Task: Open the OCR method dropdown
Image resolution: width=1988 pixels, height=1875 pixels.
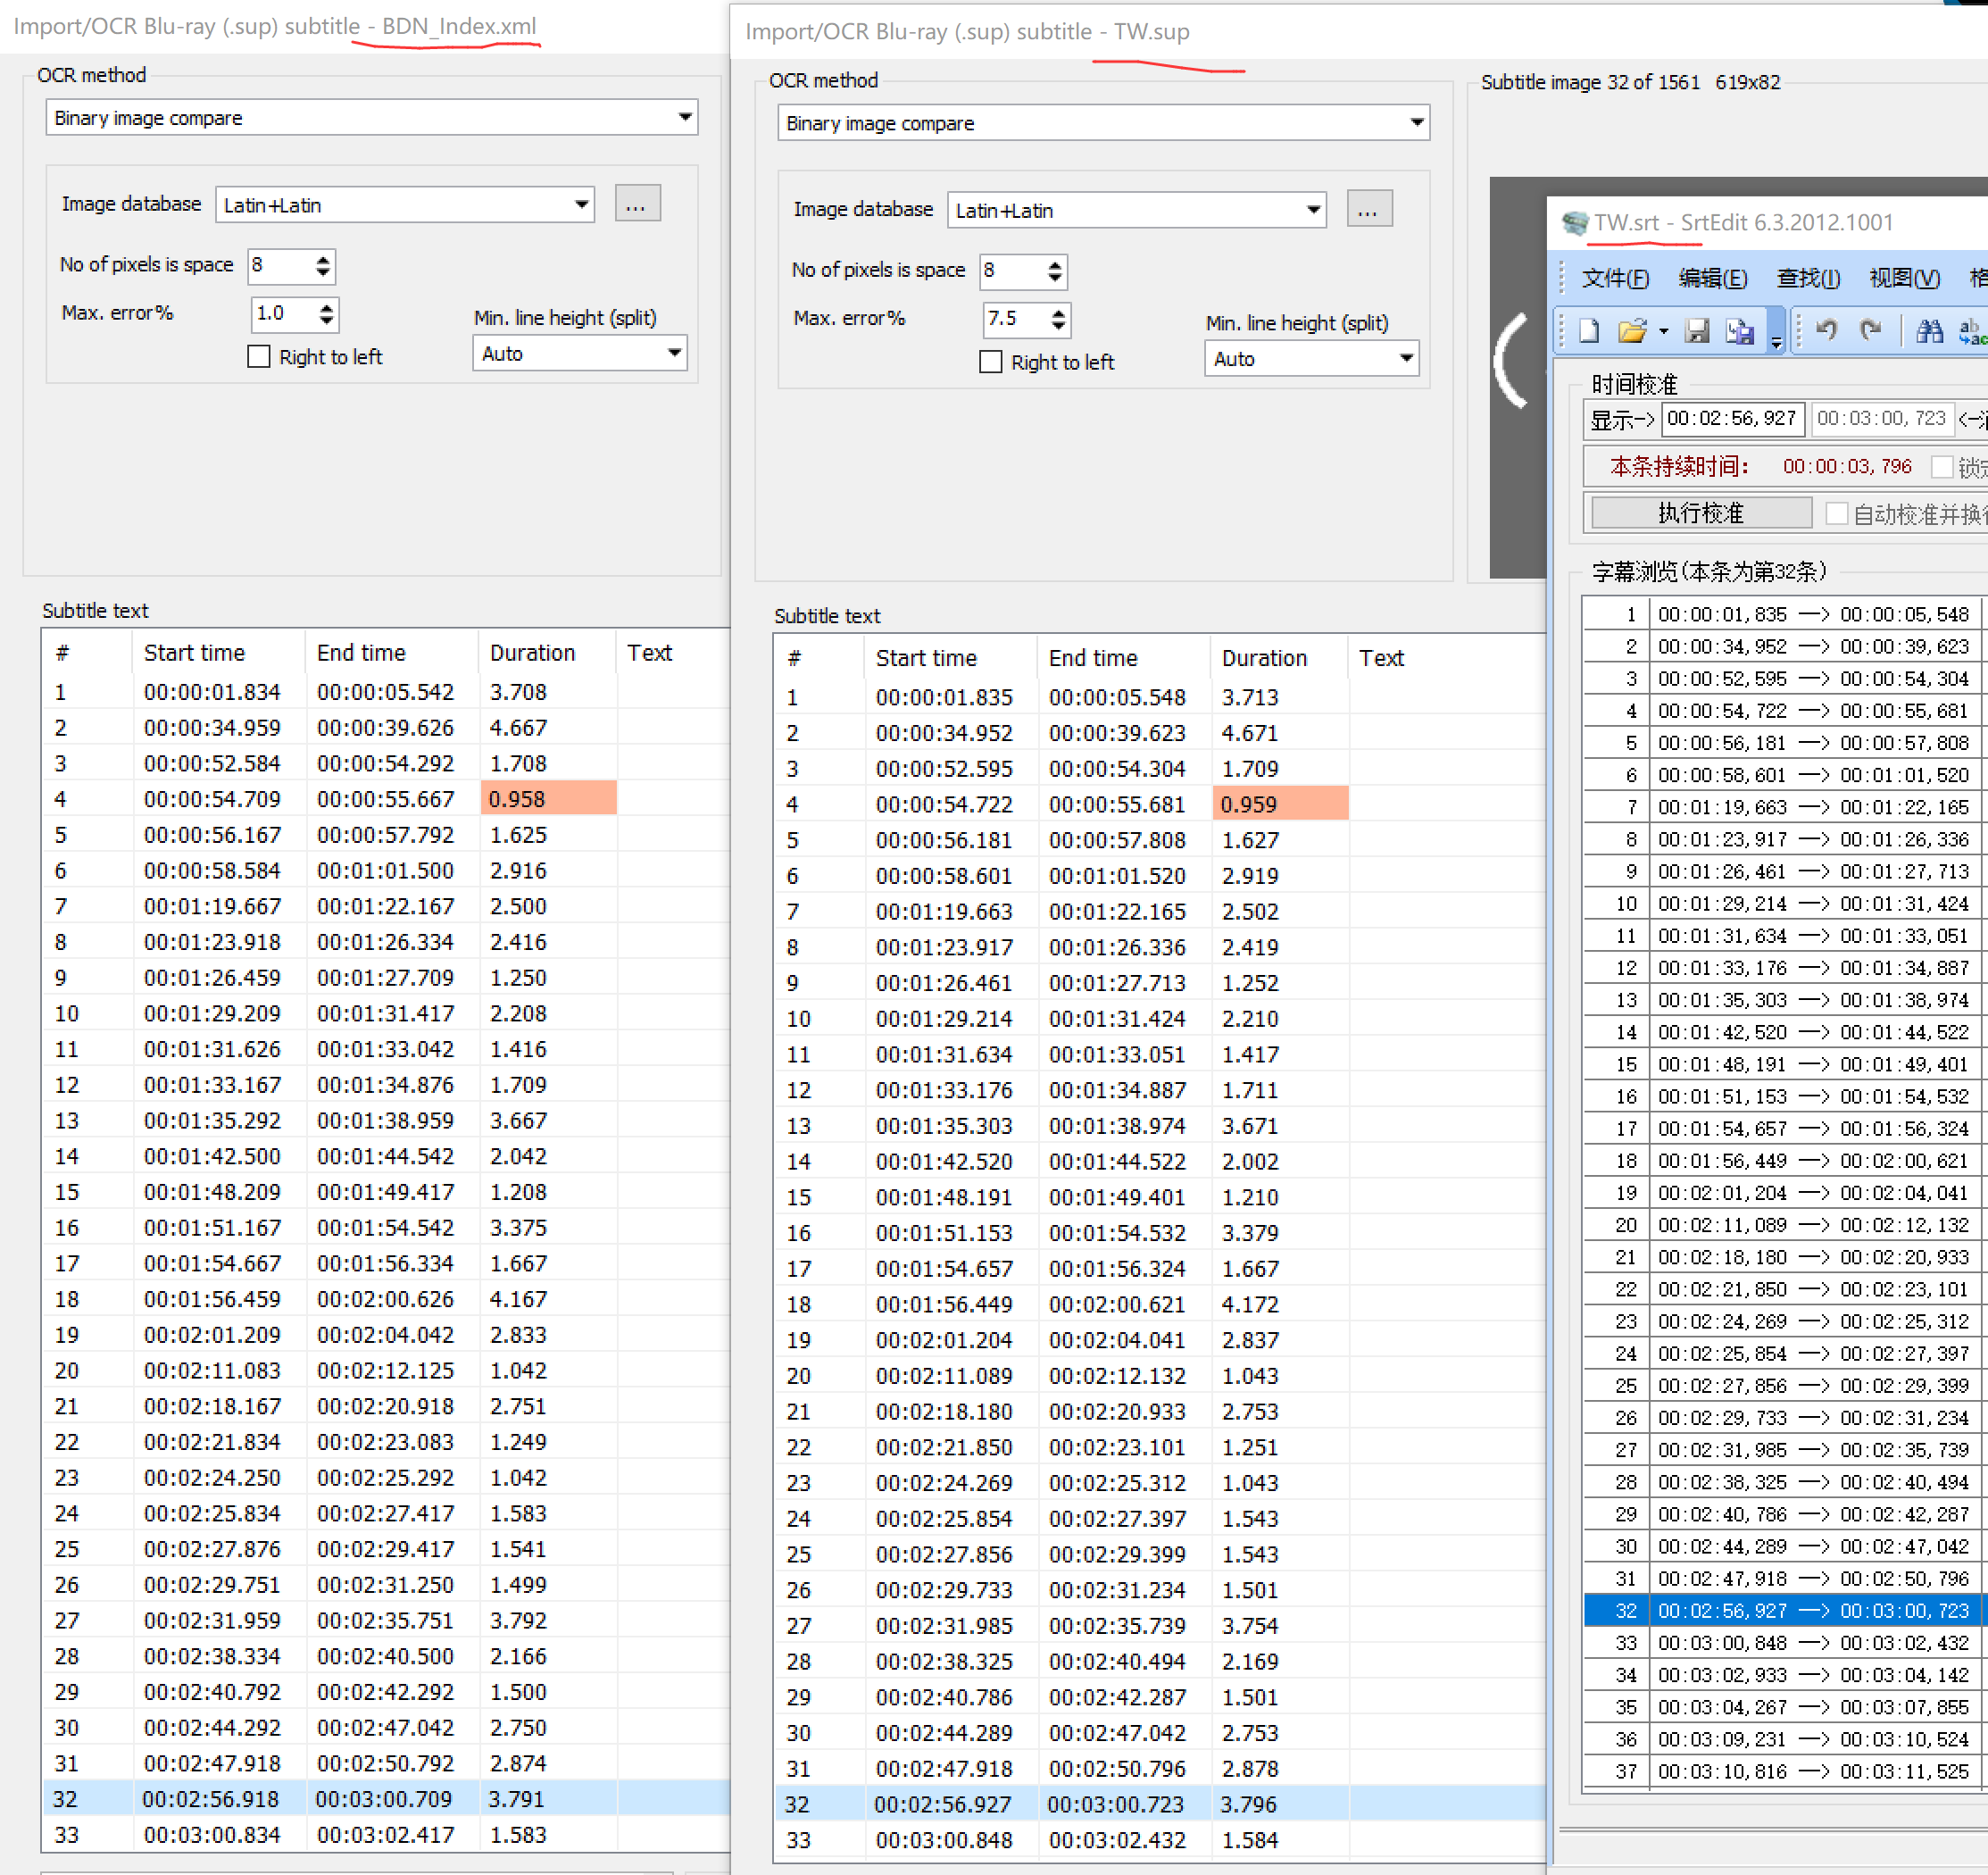Action: coord(685,117)
